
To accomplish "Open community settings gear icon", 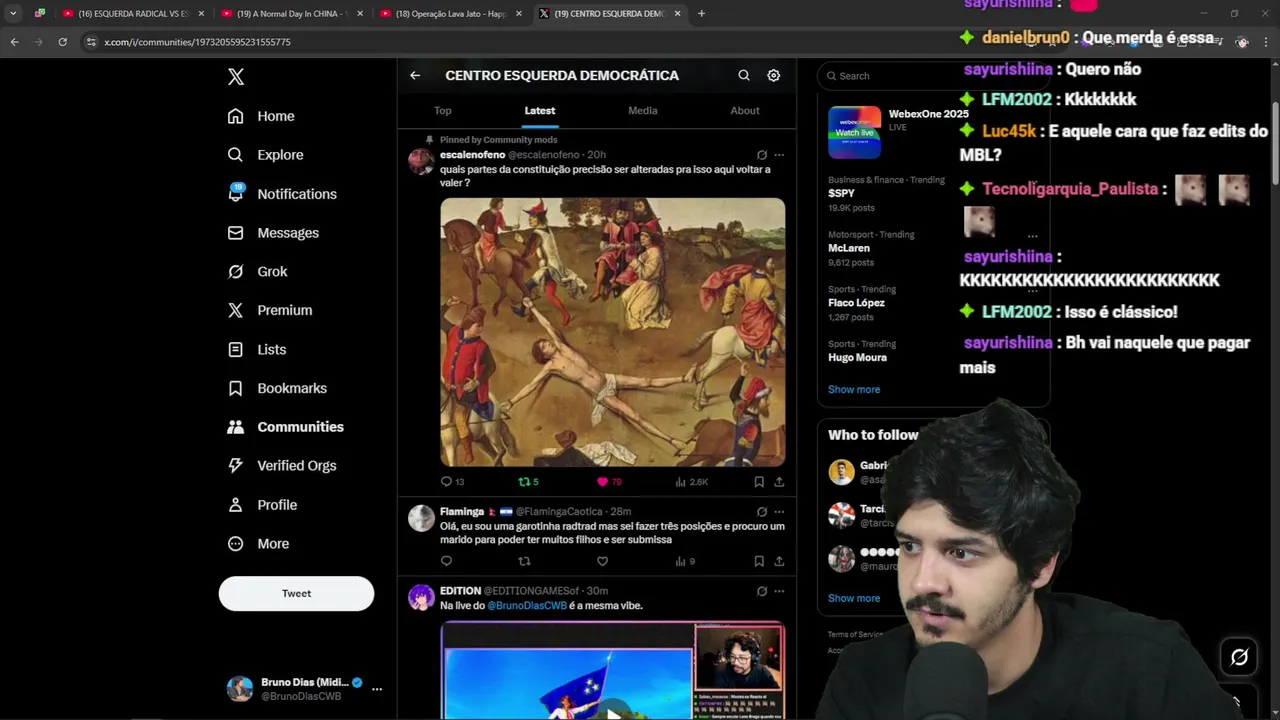I will tap(774, 76).
